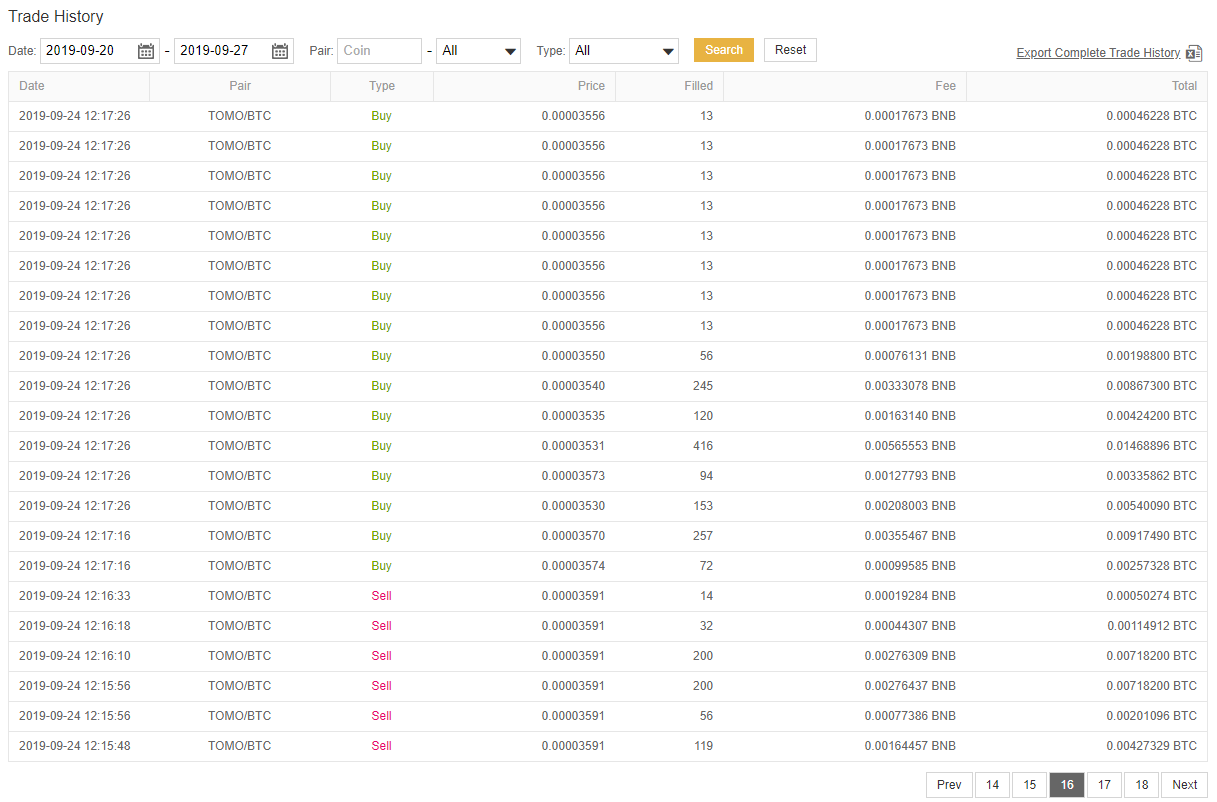This screenshot has height=802, width=1217.
Task: Click filled amount 94
Action: click(707, 476)
